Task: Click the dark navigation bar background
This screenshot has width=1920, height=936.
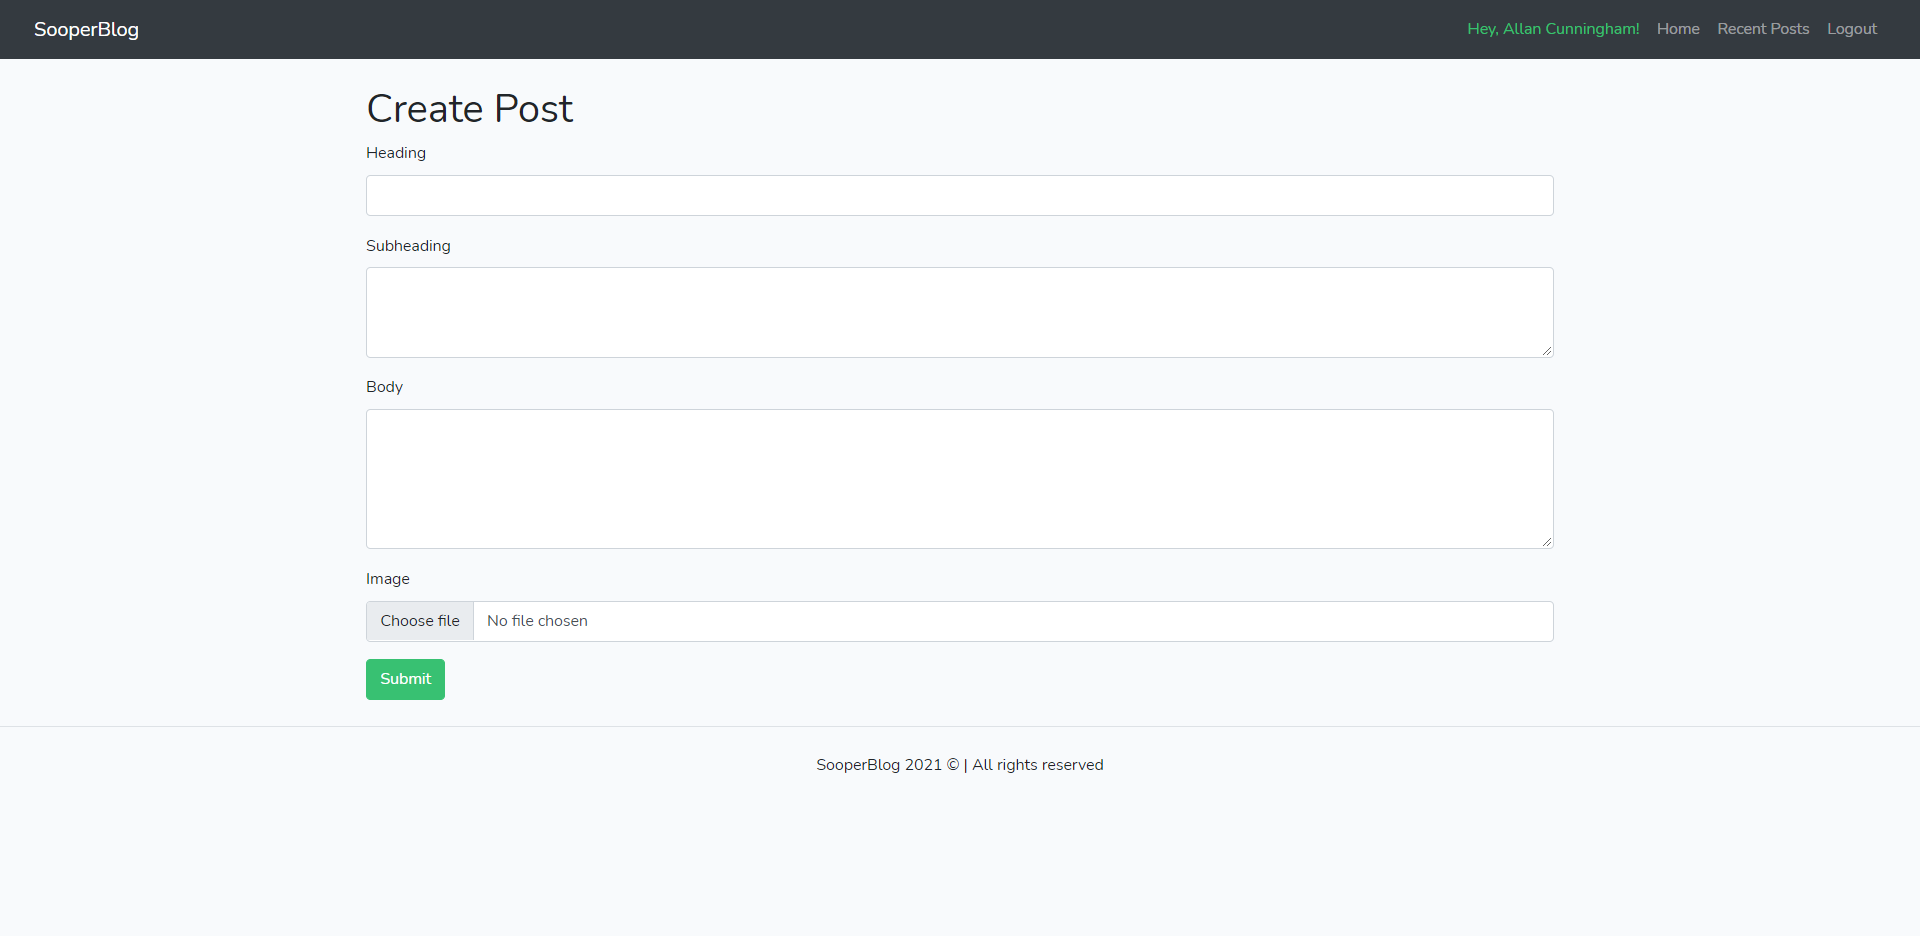Action: coord(800,29)
